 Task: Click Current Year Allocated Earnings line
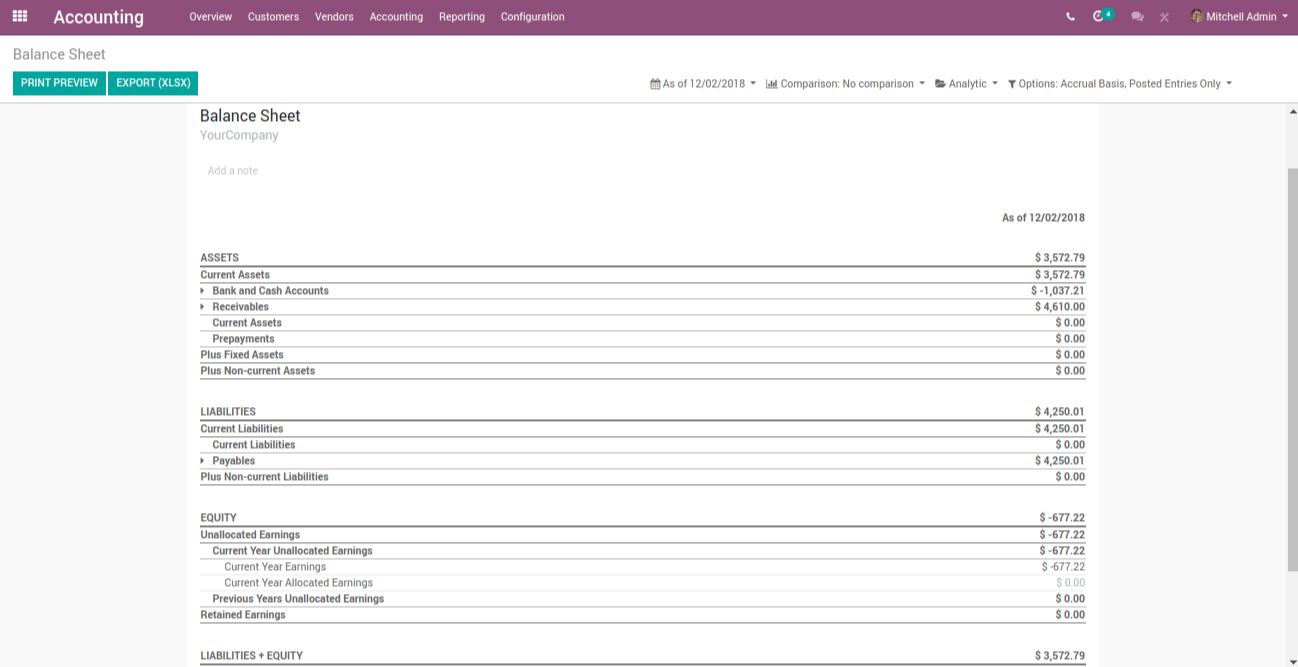[x=642, y=583]
